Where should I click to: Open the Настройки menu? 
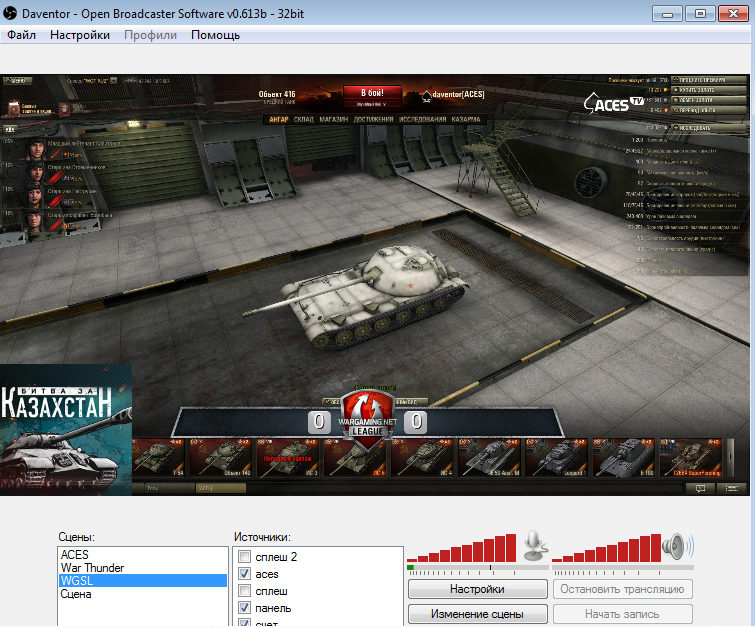[80, 35]
